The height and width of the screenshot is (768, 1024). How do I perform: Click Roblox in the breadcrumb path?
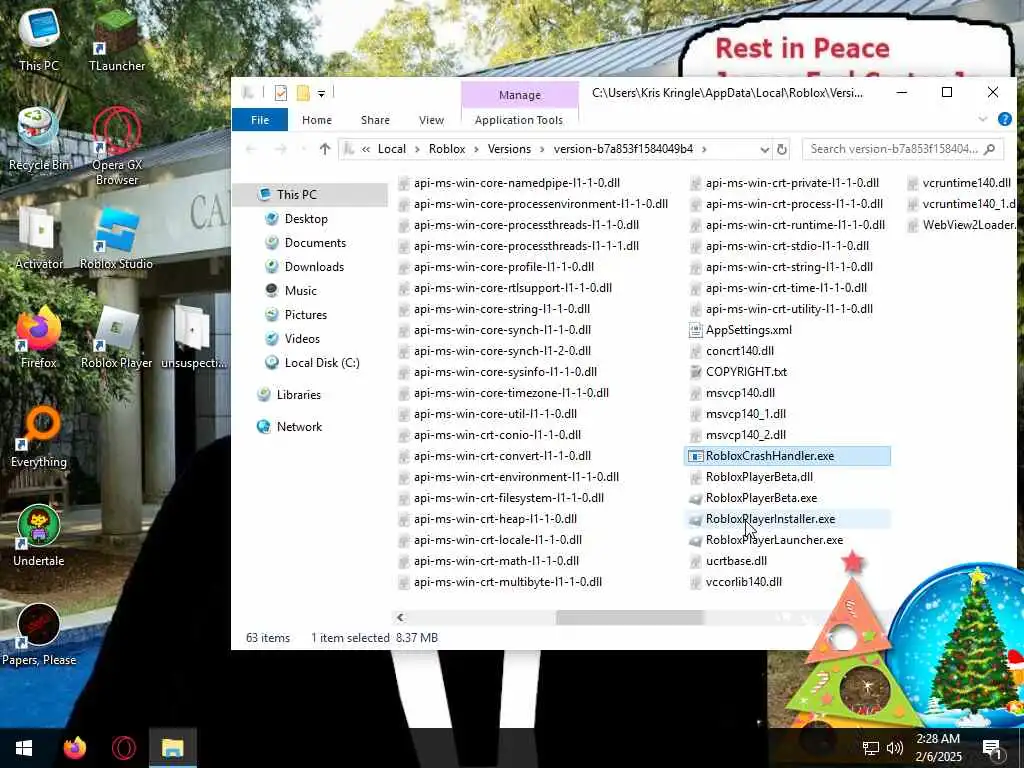click(x=447, y=149)
